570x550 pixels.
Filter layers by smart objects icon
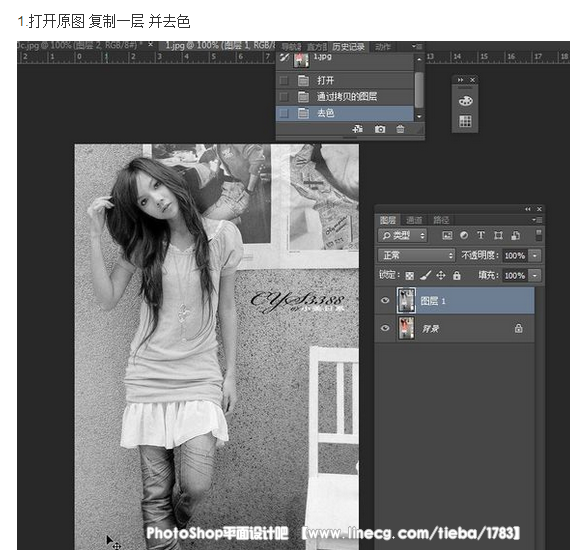pos(515,236)
